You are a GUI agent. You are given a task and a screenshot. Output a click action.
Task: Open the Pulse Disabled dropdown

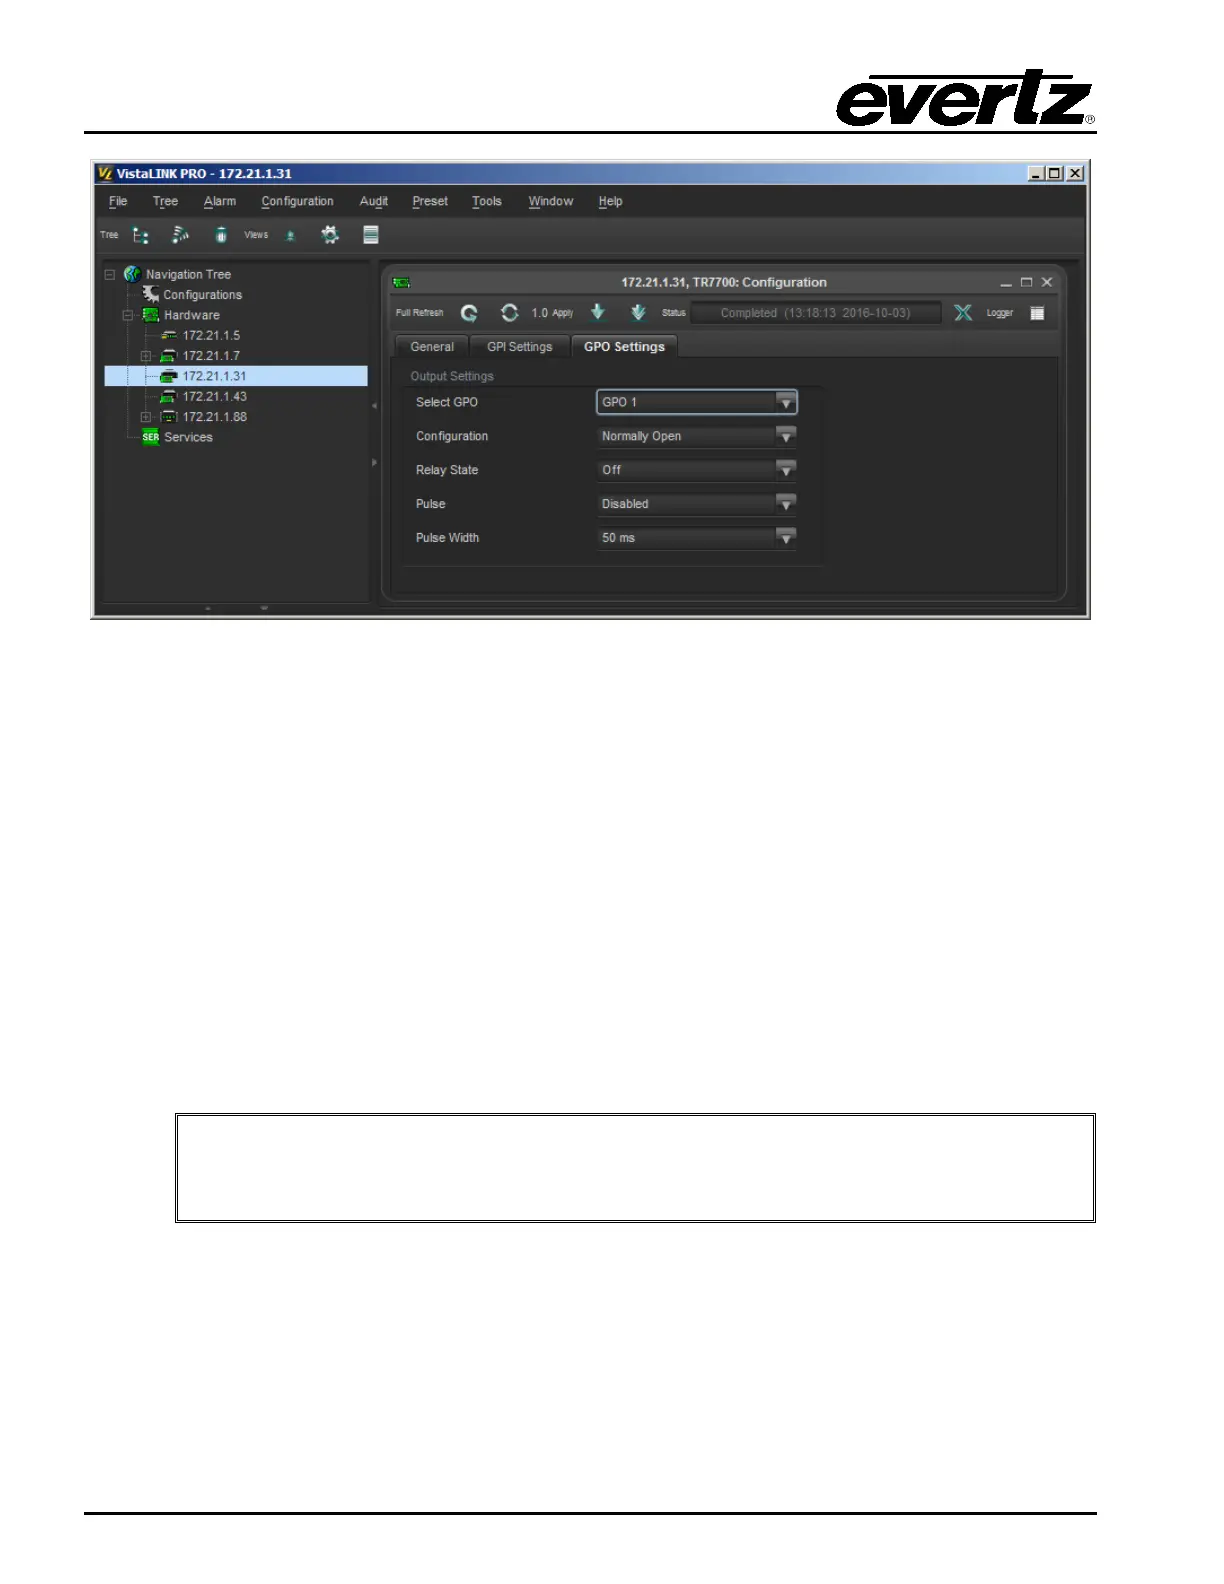(697, 504)
